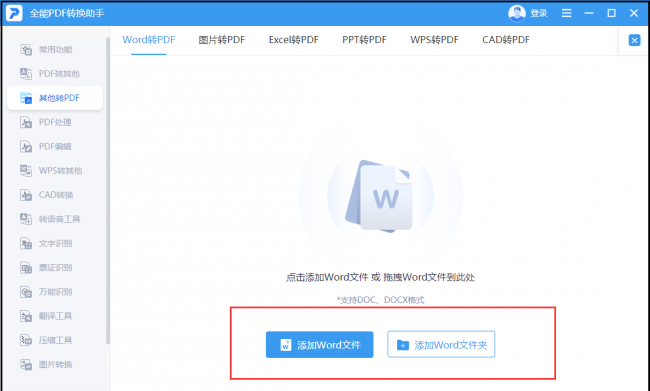Select 文字识别 label in sidebar

click(56, 243)
